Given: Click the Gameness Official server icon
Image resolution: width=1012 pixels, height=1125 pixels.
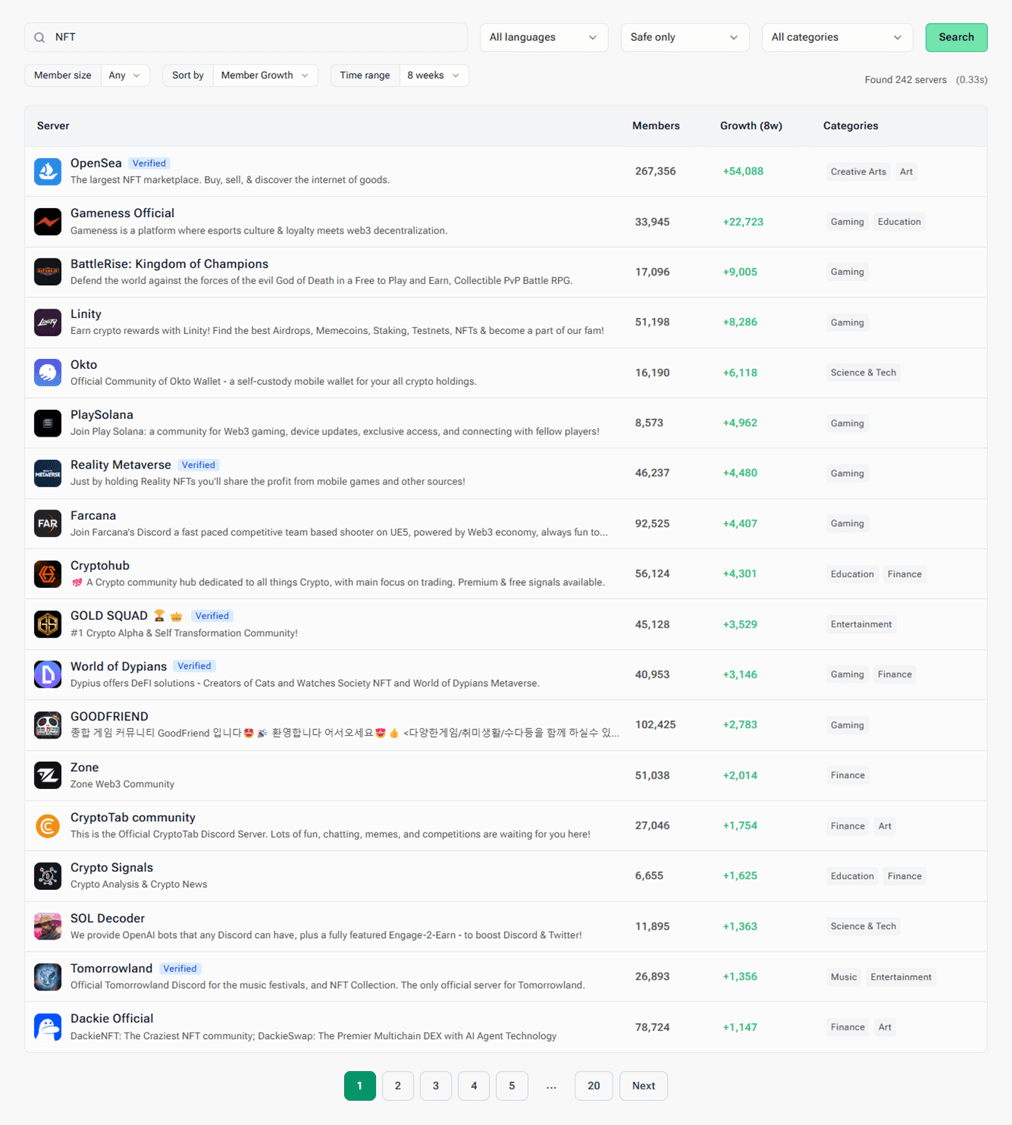Looking at the screenshot, I should [47, 222].
